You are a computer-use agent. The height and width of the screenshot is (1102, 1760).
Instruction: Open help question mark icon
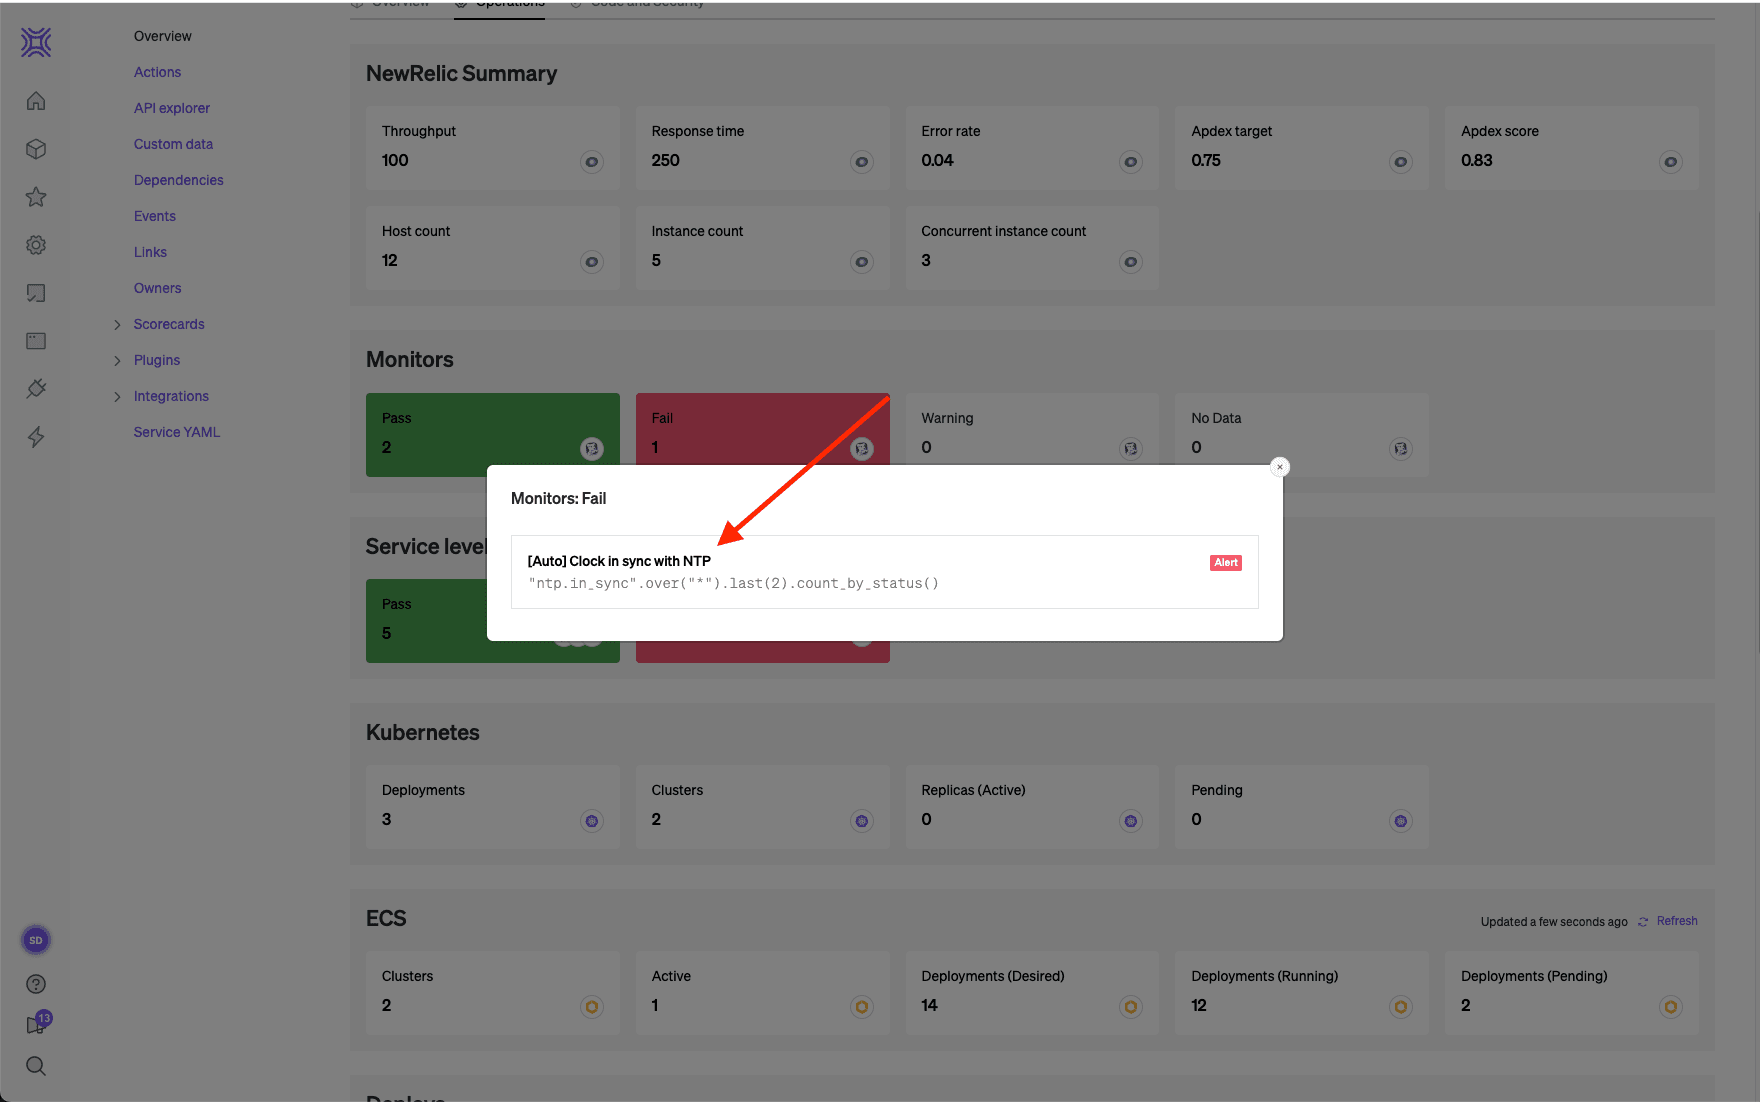coord(36,984)
